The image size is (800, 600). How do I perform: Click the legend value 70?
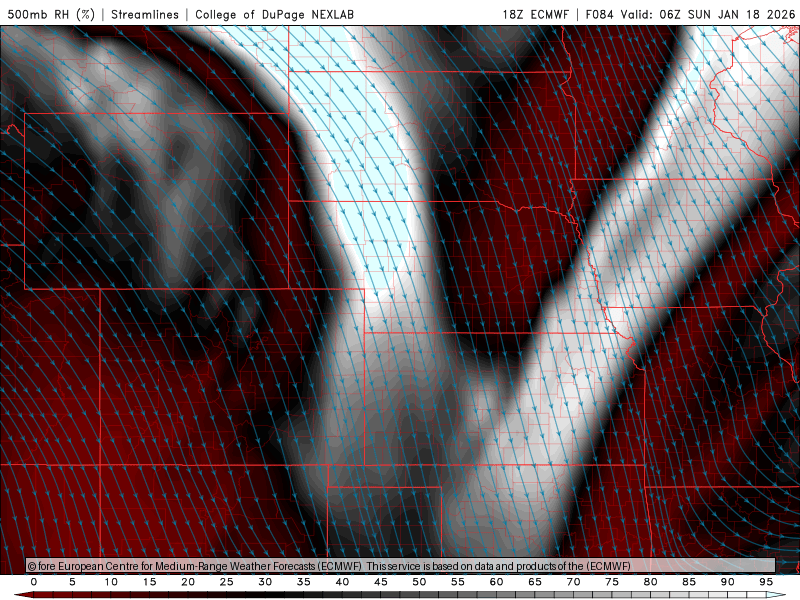(x=573, y=582)
